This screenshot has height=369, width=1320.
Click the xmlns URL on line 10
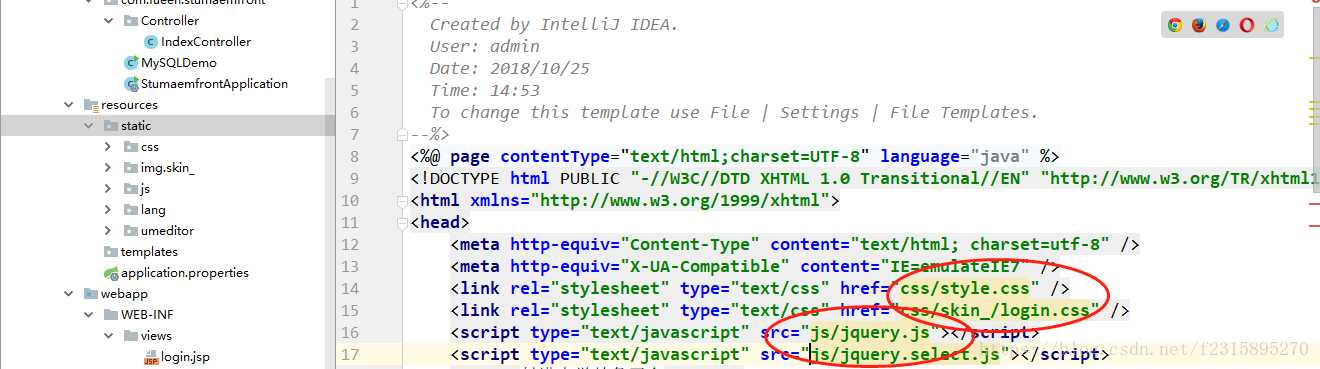[680, 200]
